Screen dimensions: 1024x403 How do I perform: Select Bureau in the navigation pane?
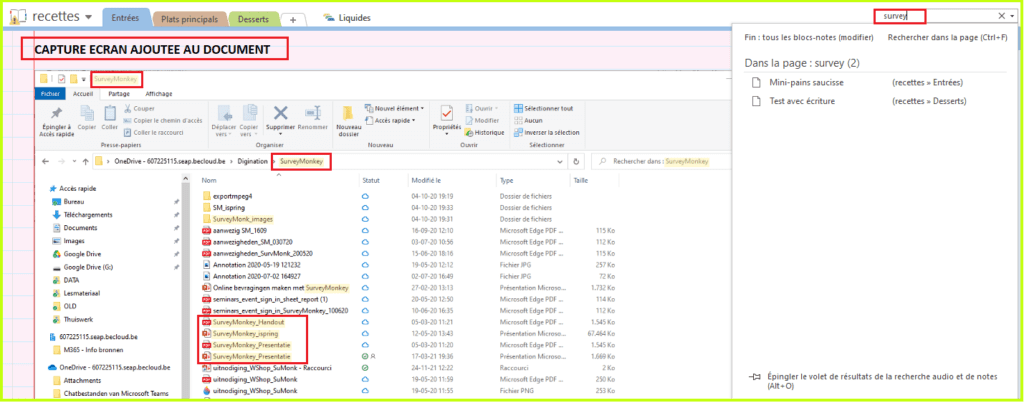coord(74,202)
